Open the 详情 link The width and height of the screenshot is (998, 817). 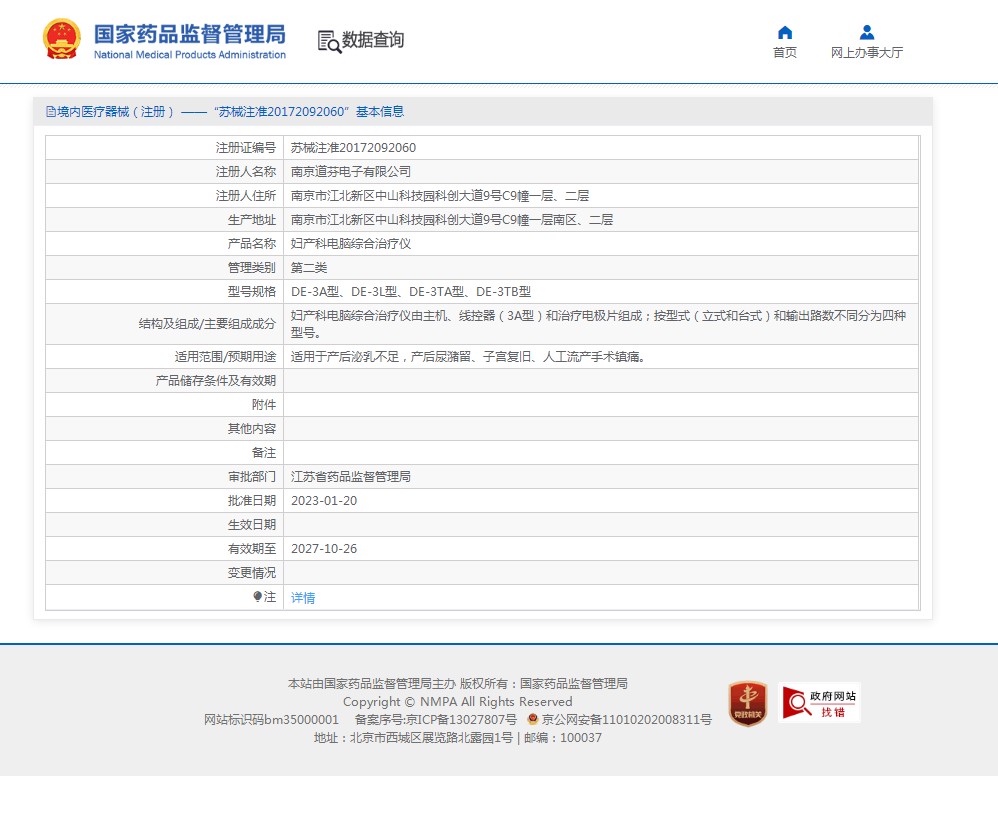point(303,597)
